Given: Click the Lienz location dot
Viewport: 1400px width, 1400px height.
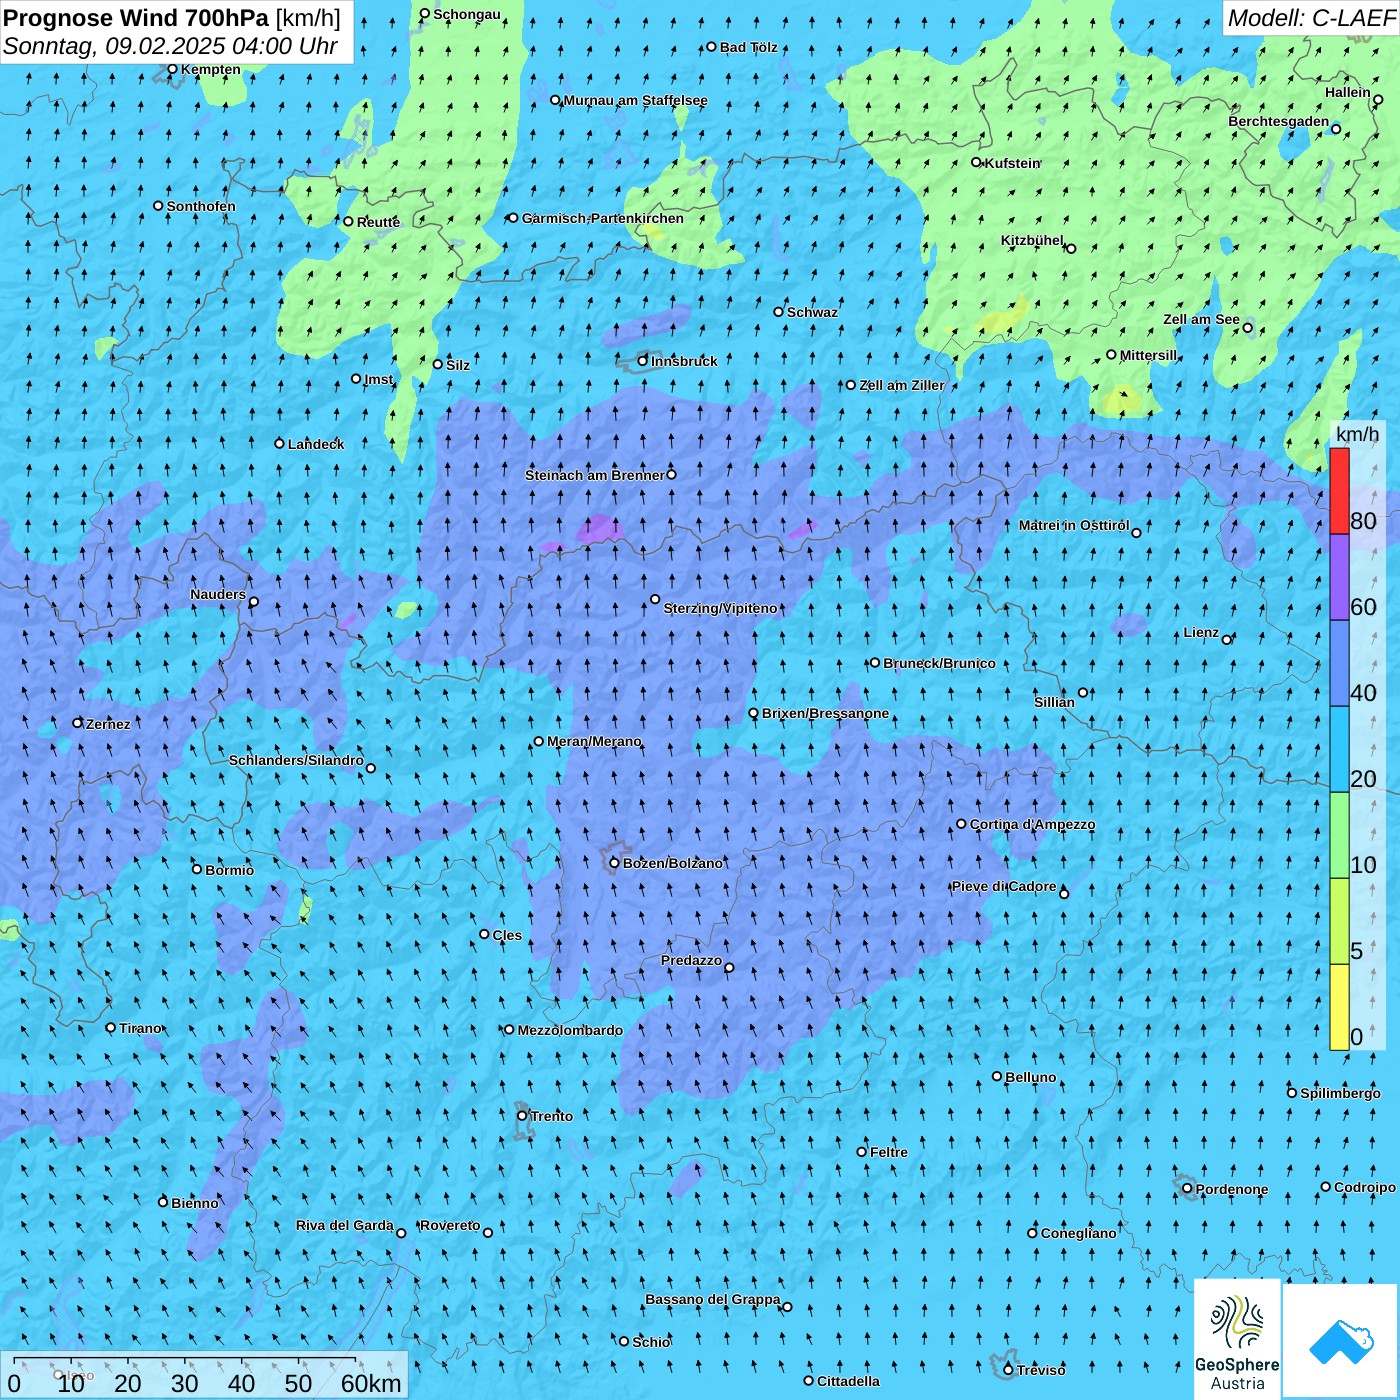Looking at the screenshot, I should (1227, 639).
